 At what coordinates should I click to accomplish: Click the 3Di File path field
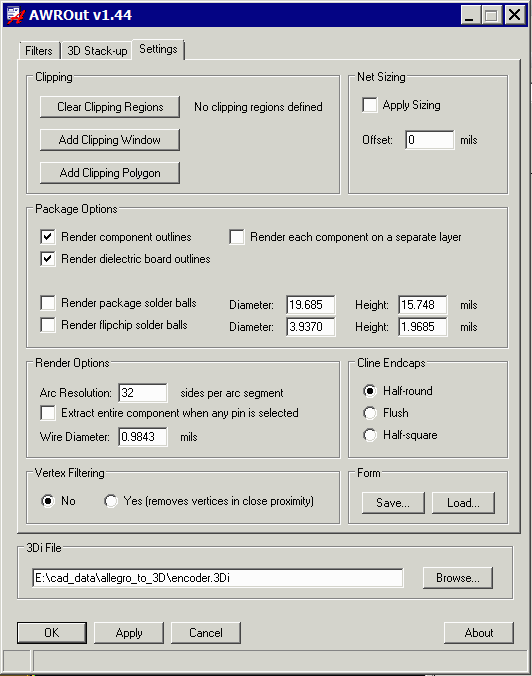[x=218, y=578]
